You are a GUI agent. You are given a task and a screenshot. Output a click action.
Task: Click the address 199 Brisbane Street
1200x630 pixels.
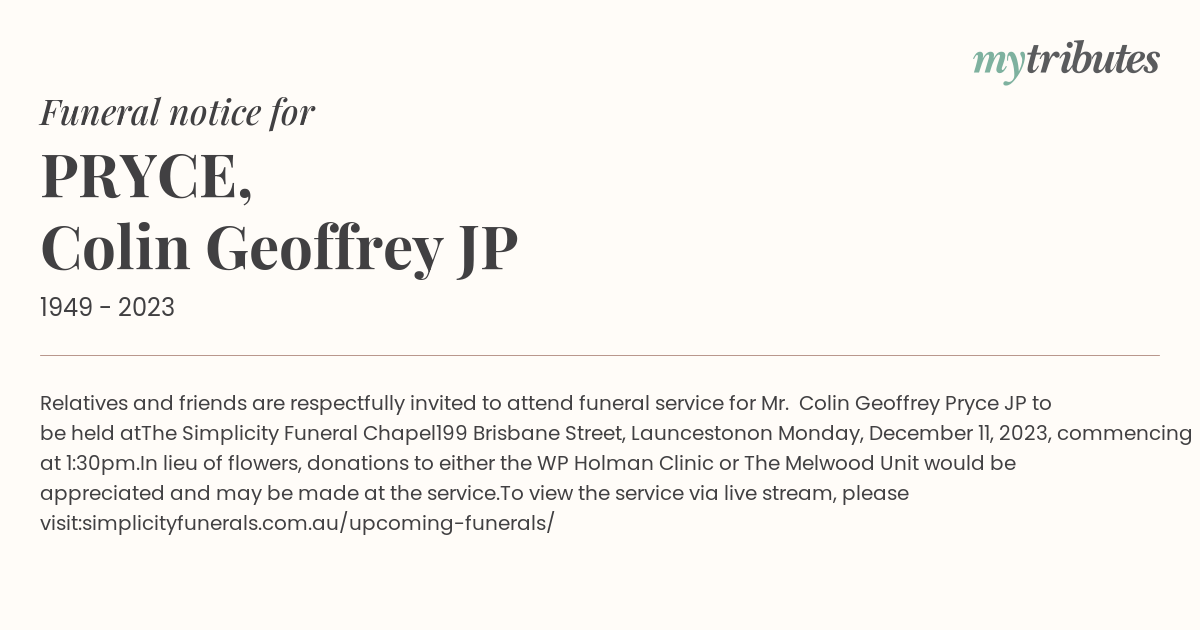529,433
